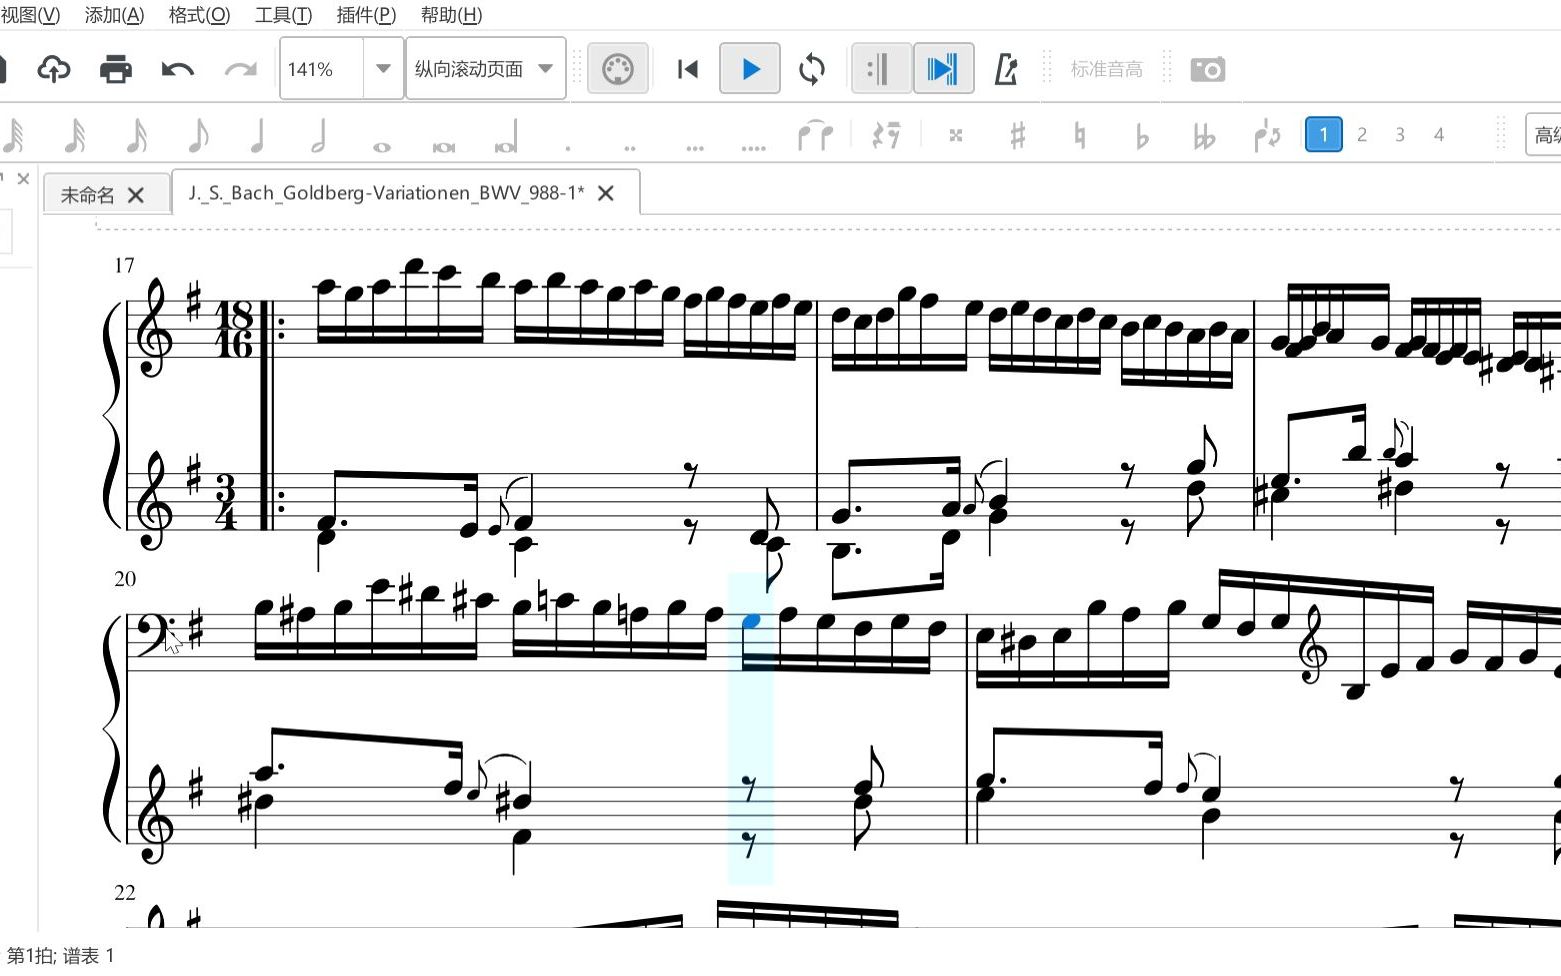This screenshot has width=1561, height=976.
Task: Apply double sharp accidental
Action: click(x=956, y=135)
